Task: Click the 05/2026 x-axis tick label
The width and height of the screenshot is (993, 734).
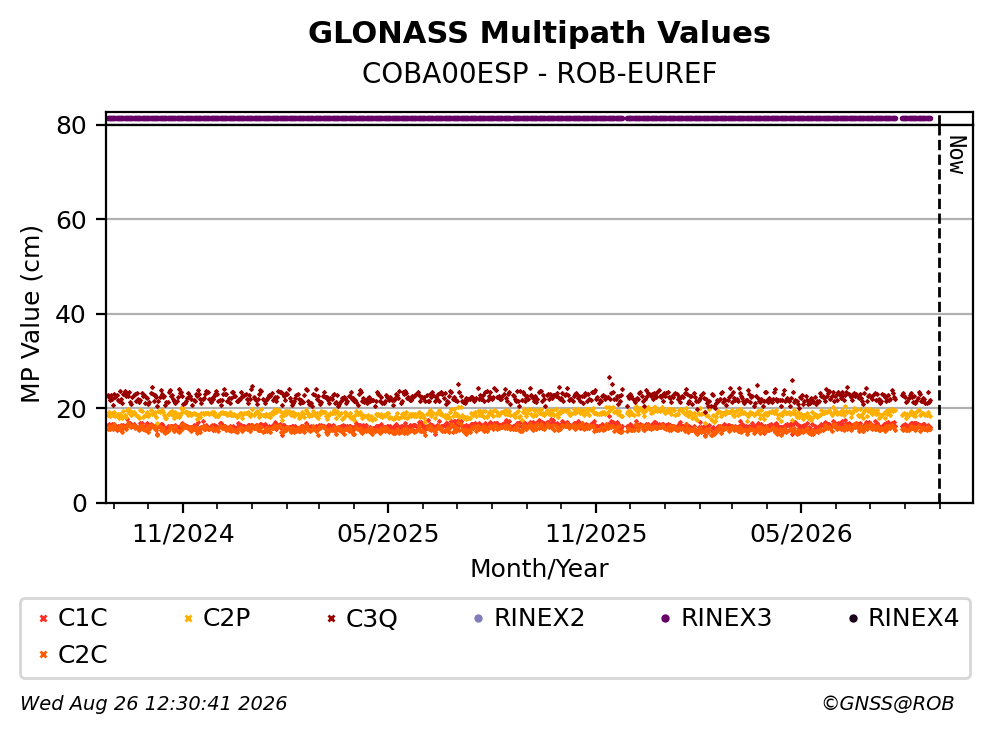Action: click(801, 534)
